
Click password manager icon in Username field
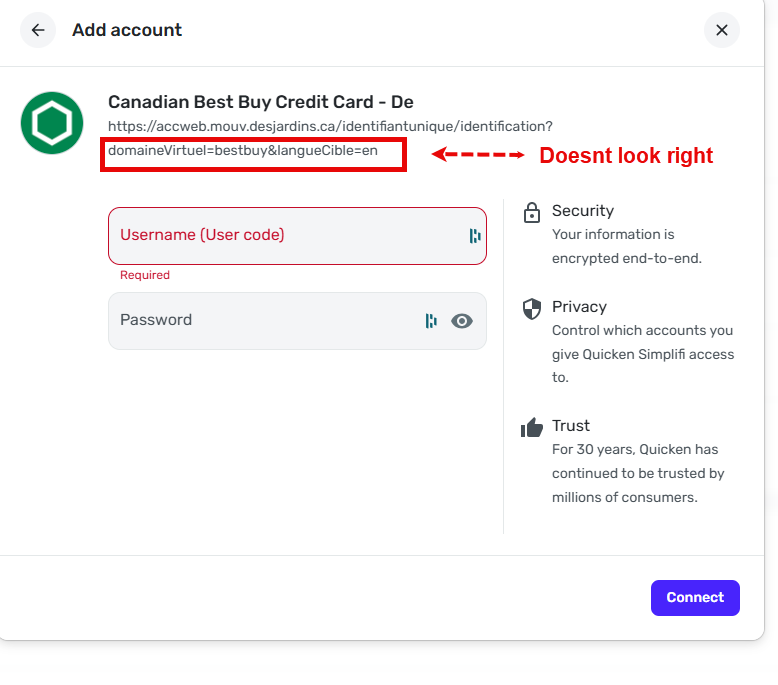[475, 236]
